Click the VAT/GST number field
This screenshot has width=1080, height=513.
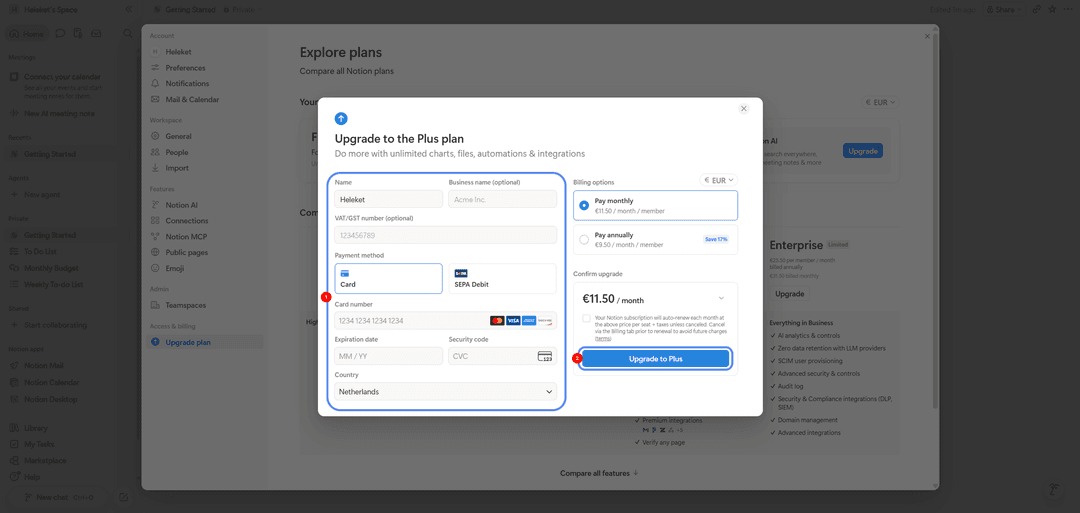(x=446, y=235)
